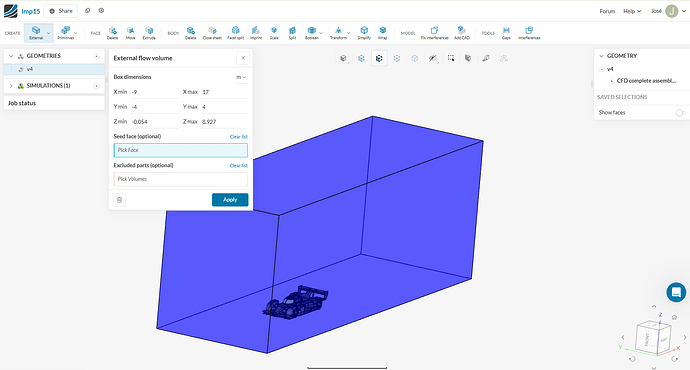Open the box dimensions unit dropdown
The image size is (690, 370).
[241, 77]
